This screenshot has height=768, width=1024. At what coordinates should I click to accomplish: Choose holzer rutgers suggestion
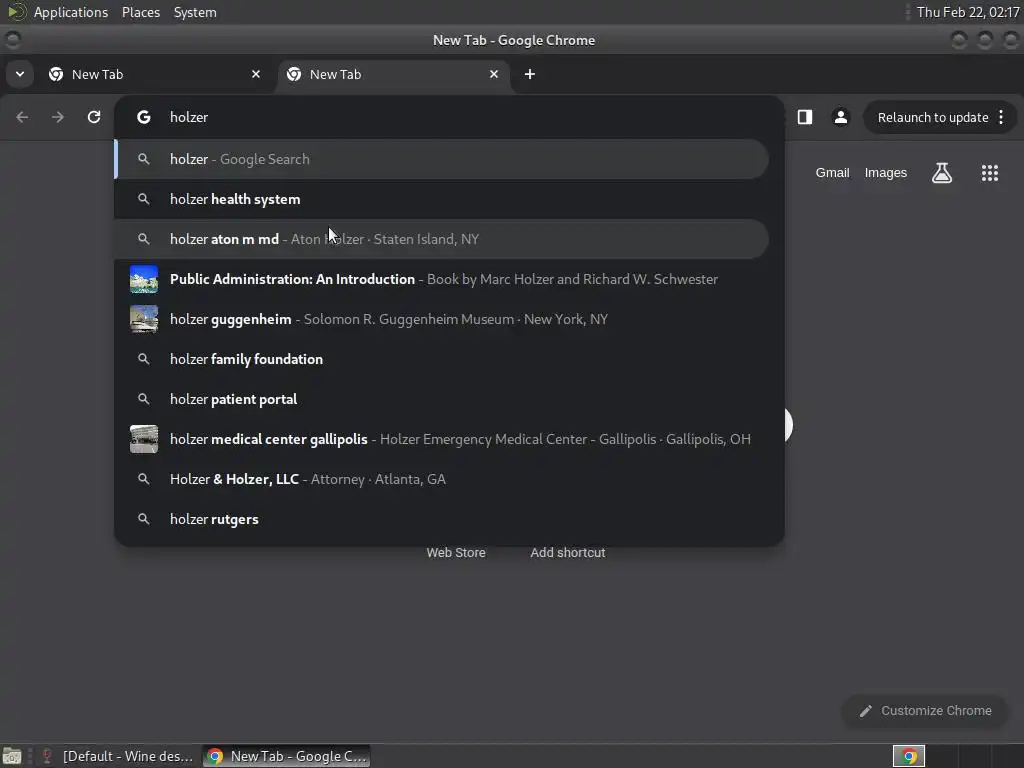click(x=441, y=519)
